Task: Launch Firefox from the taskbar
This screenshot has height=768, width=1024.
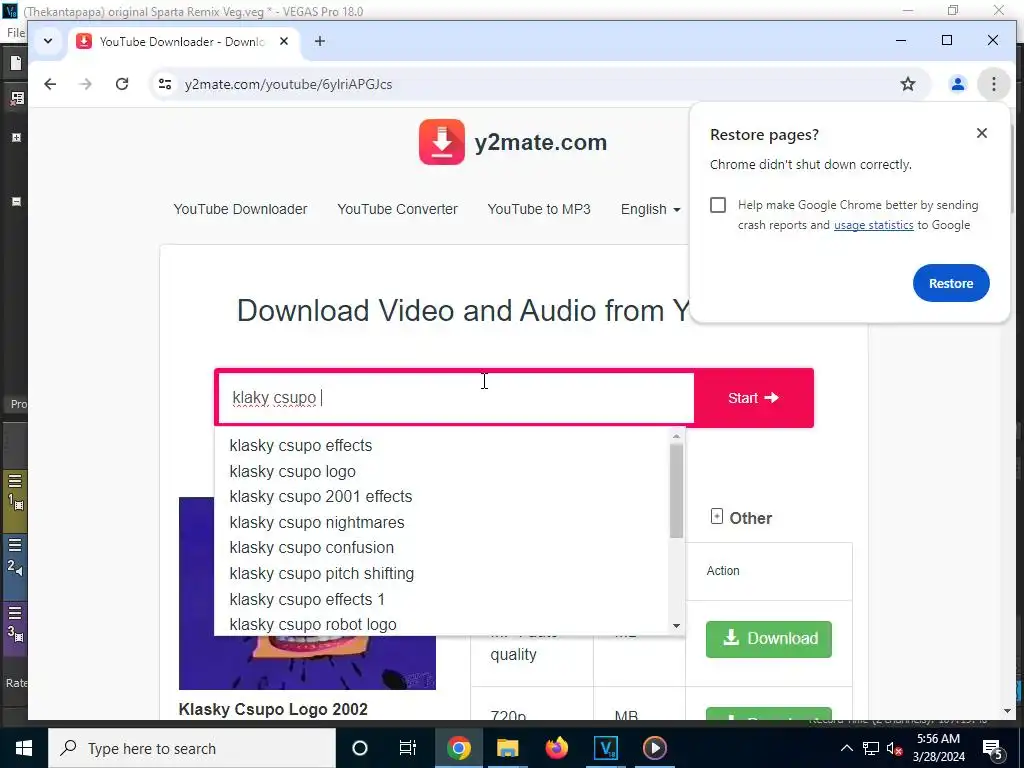Action: click(x=556, y=748)
